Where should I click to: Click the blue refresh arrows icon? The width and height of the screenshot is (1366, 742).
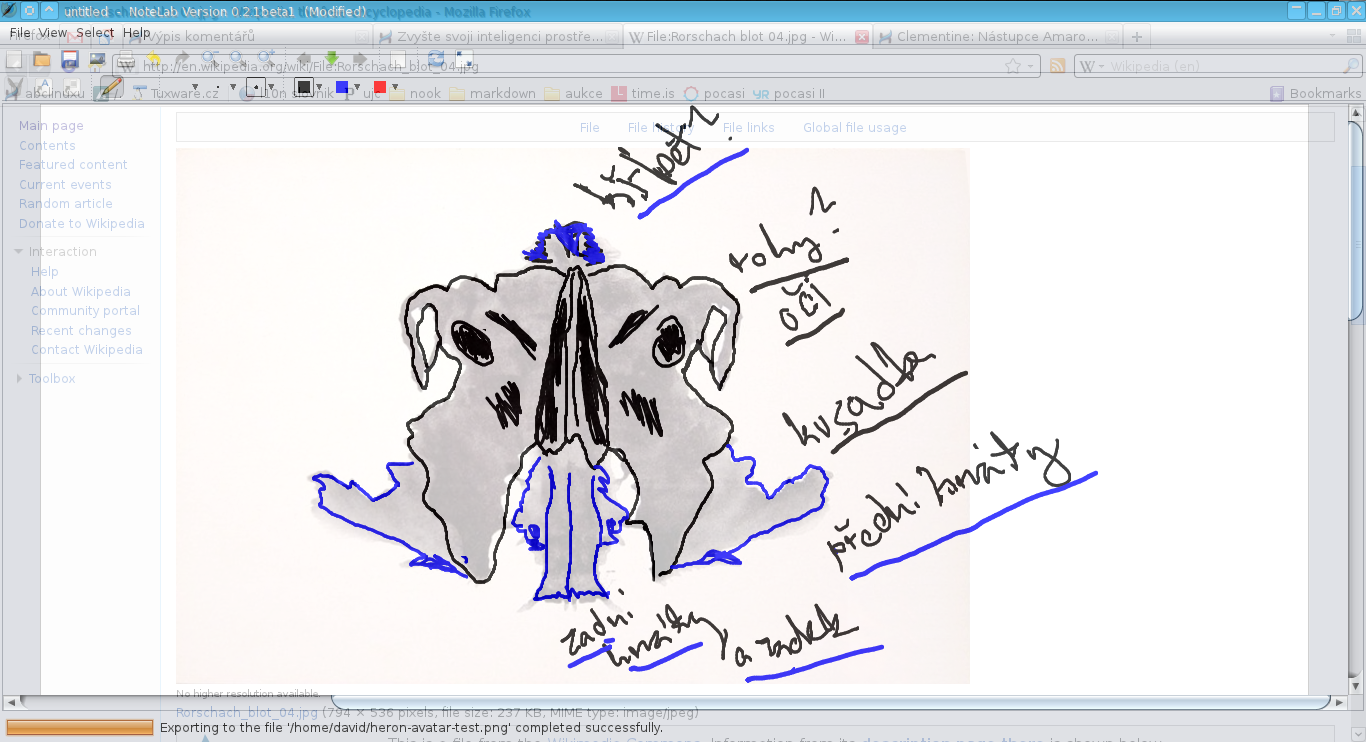(x=436, y=60)
